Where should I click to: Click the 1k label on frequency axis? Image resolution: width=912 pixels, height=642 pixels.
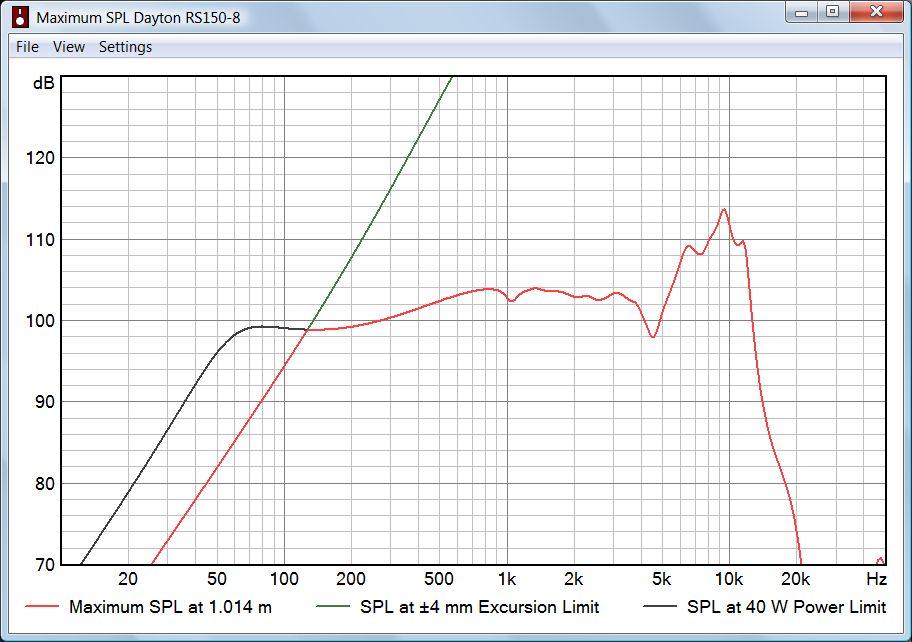pos(507,579)
